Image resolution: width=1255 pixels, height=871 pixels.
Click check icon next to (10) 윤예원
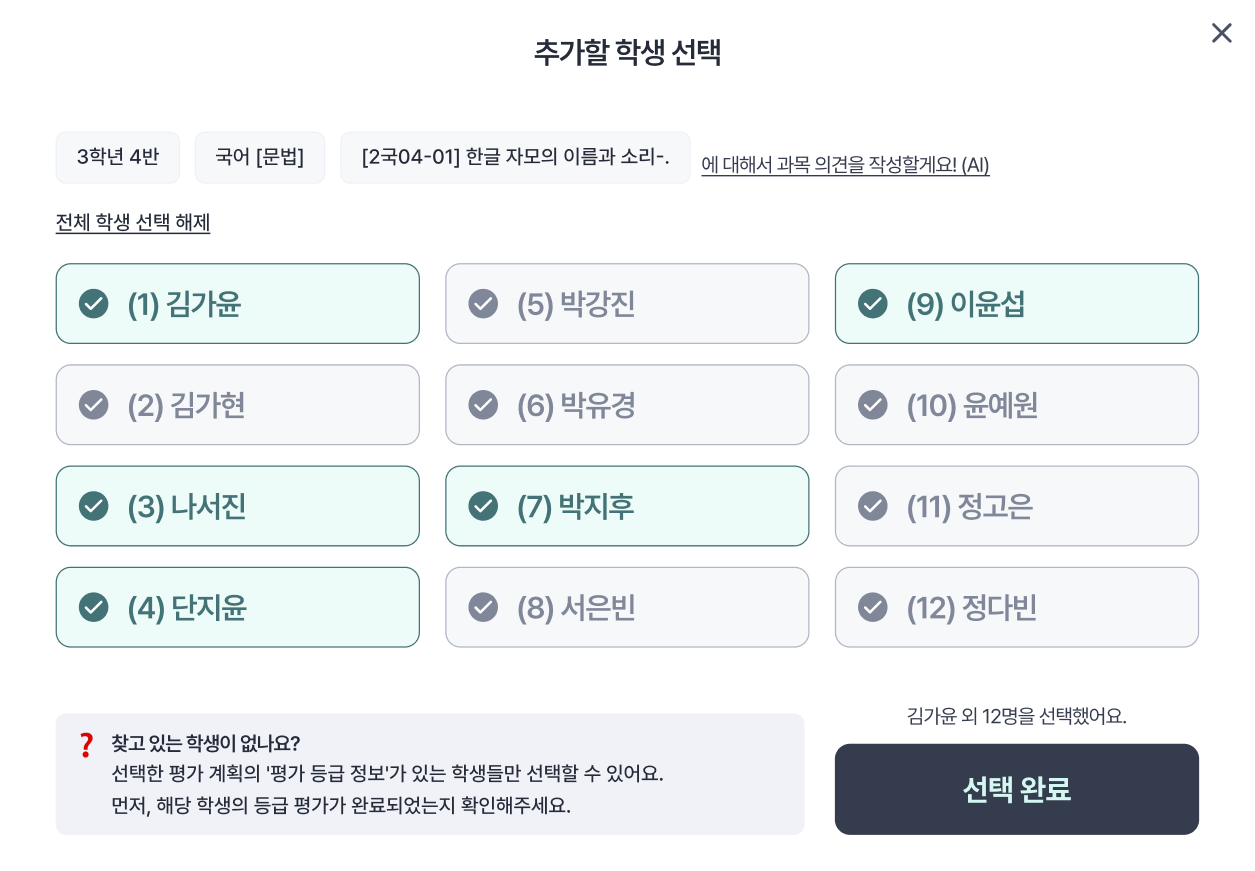pos(873,405)
